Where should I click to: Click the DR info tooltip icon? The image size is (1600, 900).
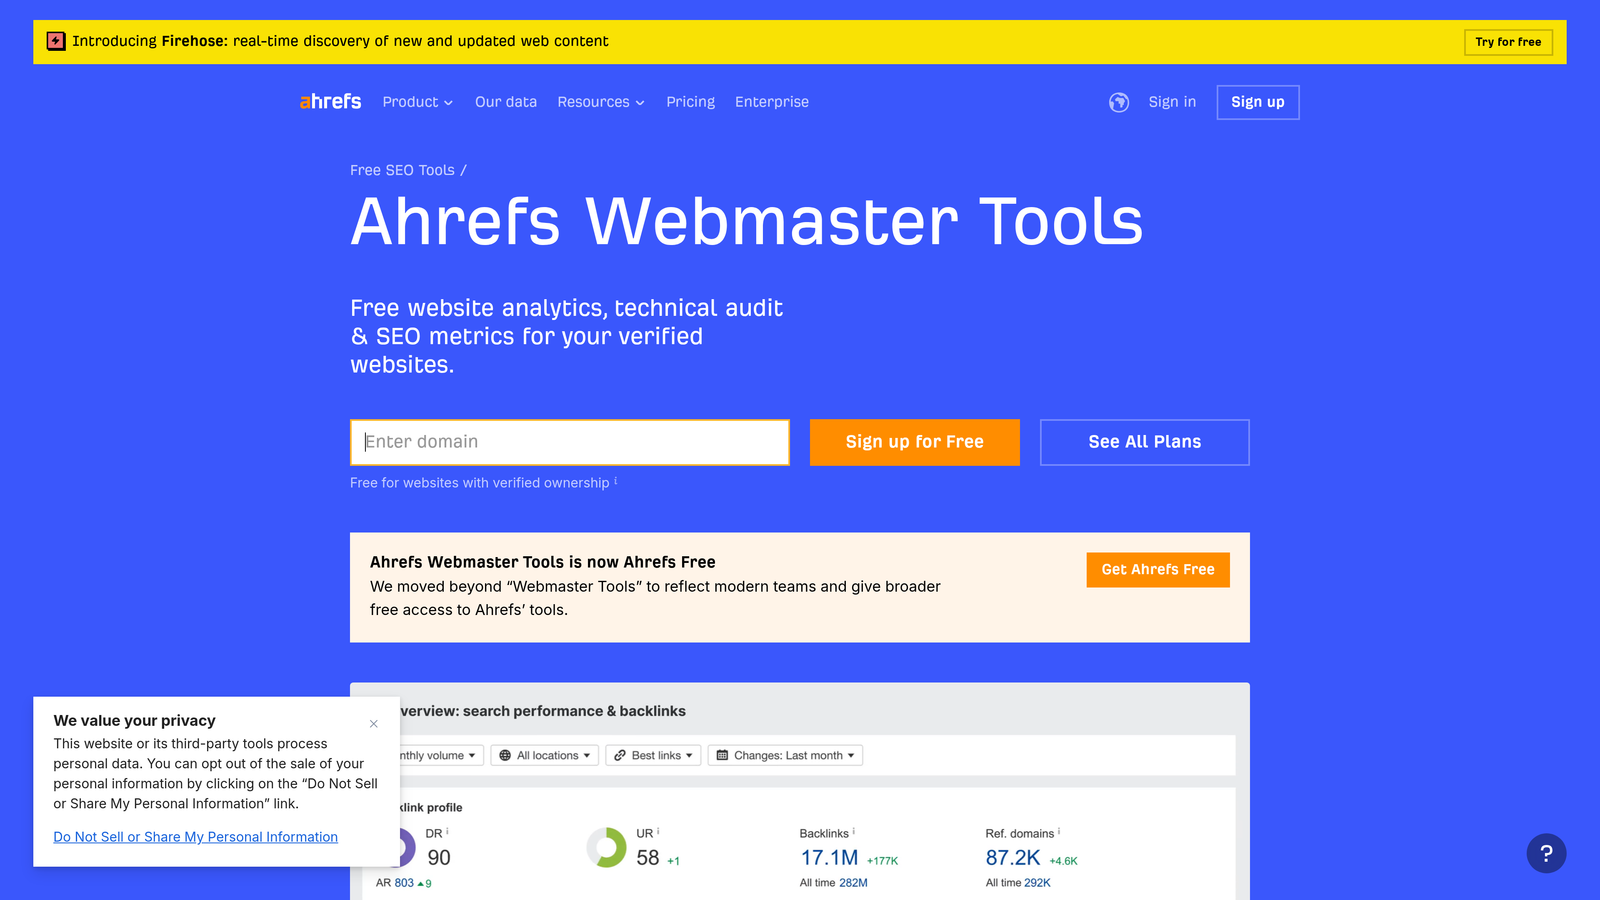448,830
